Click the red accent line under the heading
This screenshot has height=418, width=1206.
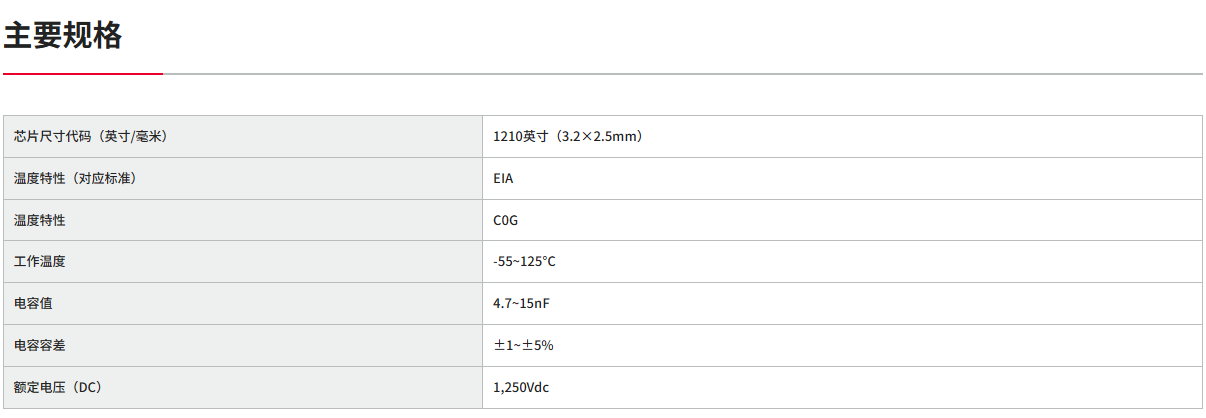click(x=82, y=73)
